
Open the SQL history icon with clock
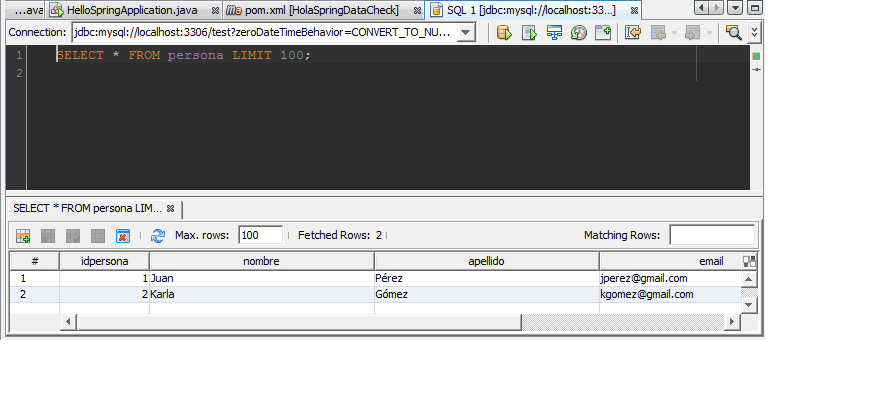coord(579,33)
